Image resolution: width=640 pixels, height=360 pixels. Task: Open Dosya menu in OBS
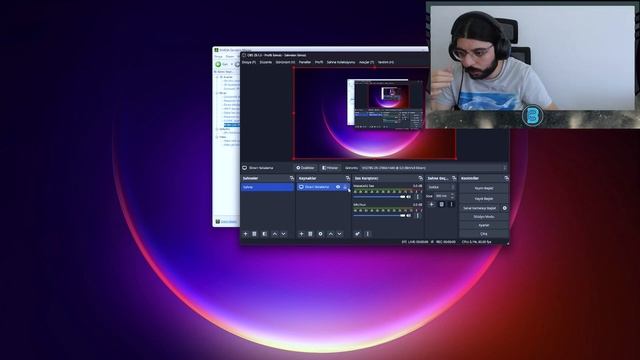[249, 62]
